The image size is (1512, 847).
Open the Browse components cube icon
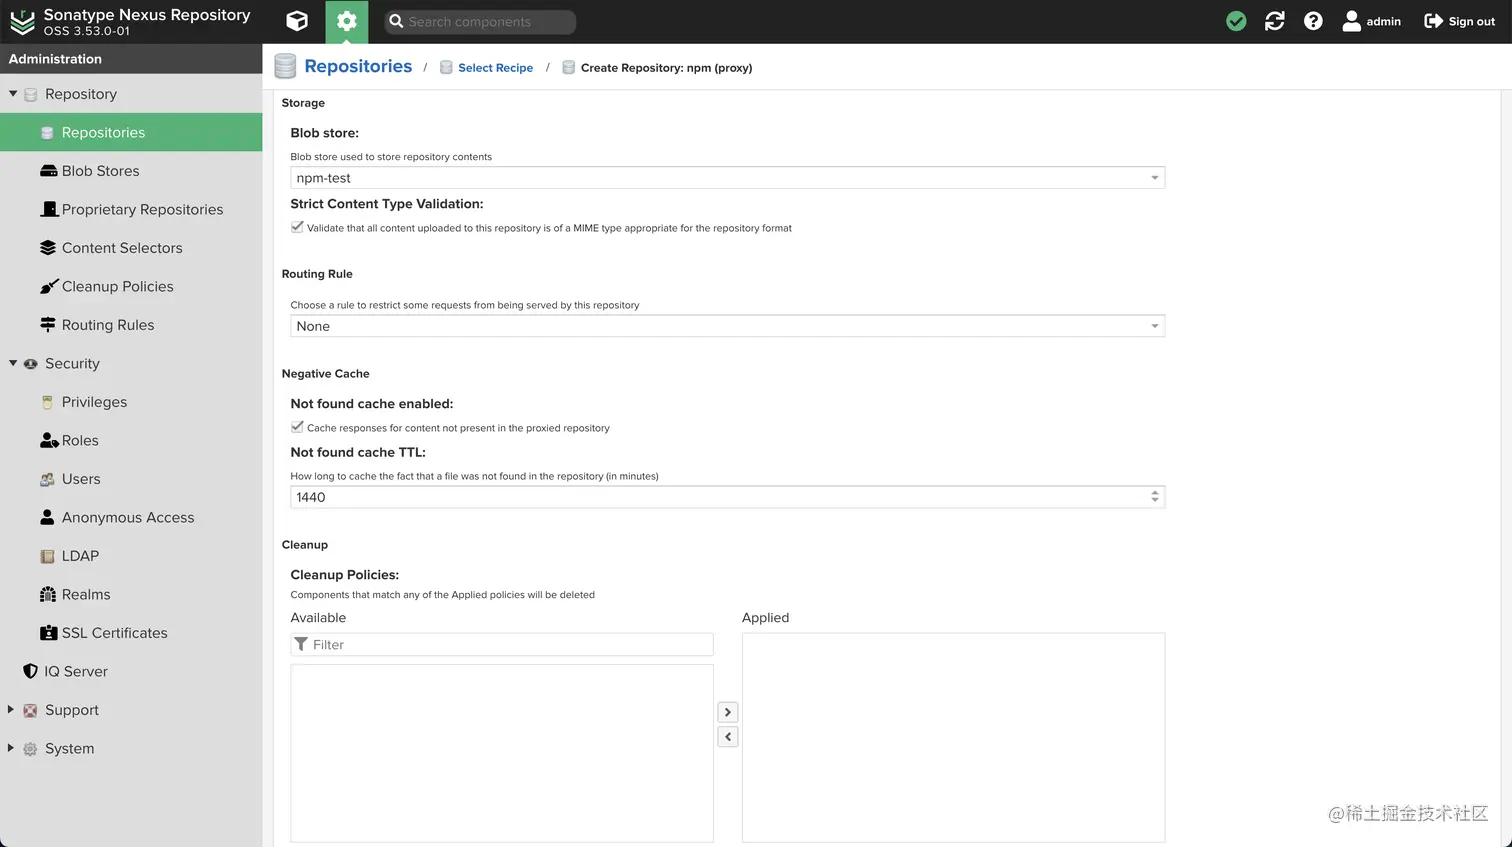(x=297, y=21)
